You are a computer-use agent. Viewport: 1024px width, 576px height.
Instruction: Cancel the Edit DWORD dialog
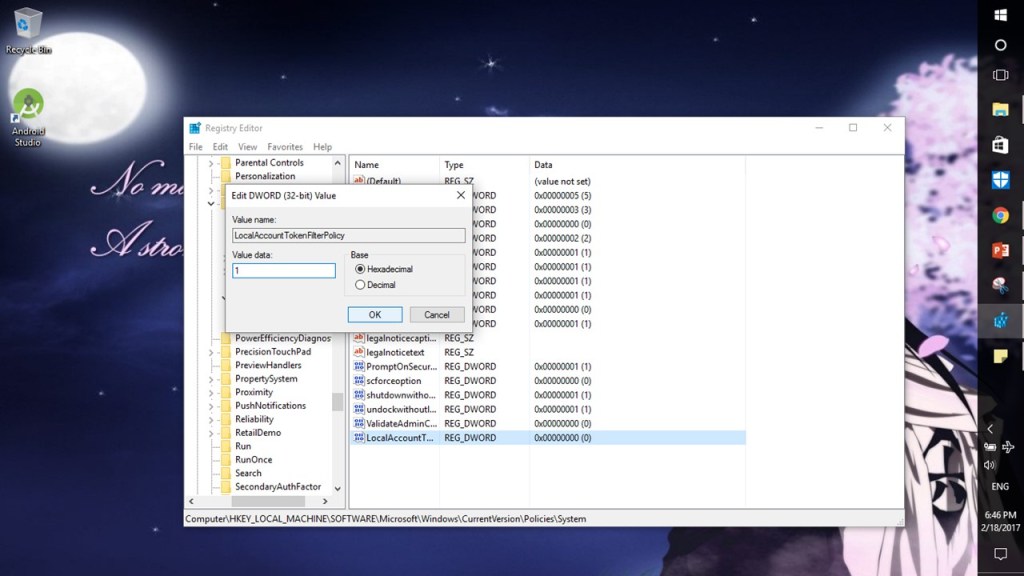(437, 314)
